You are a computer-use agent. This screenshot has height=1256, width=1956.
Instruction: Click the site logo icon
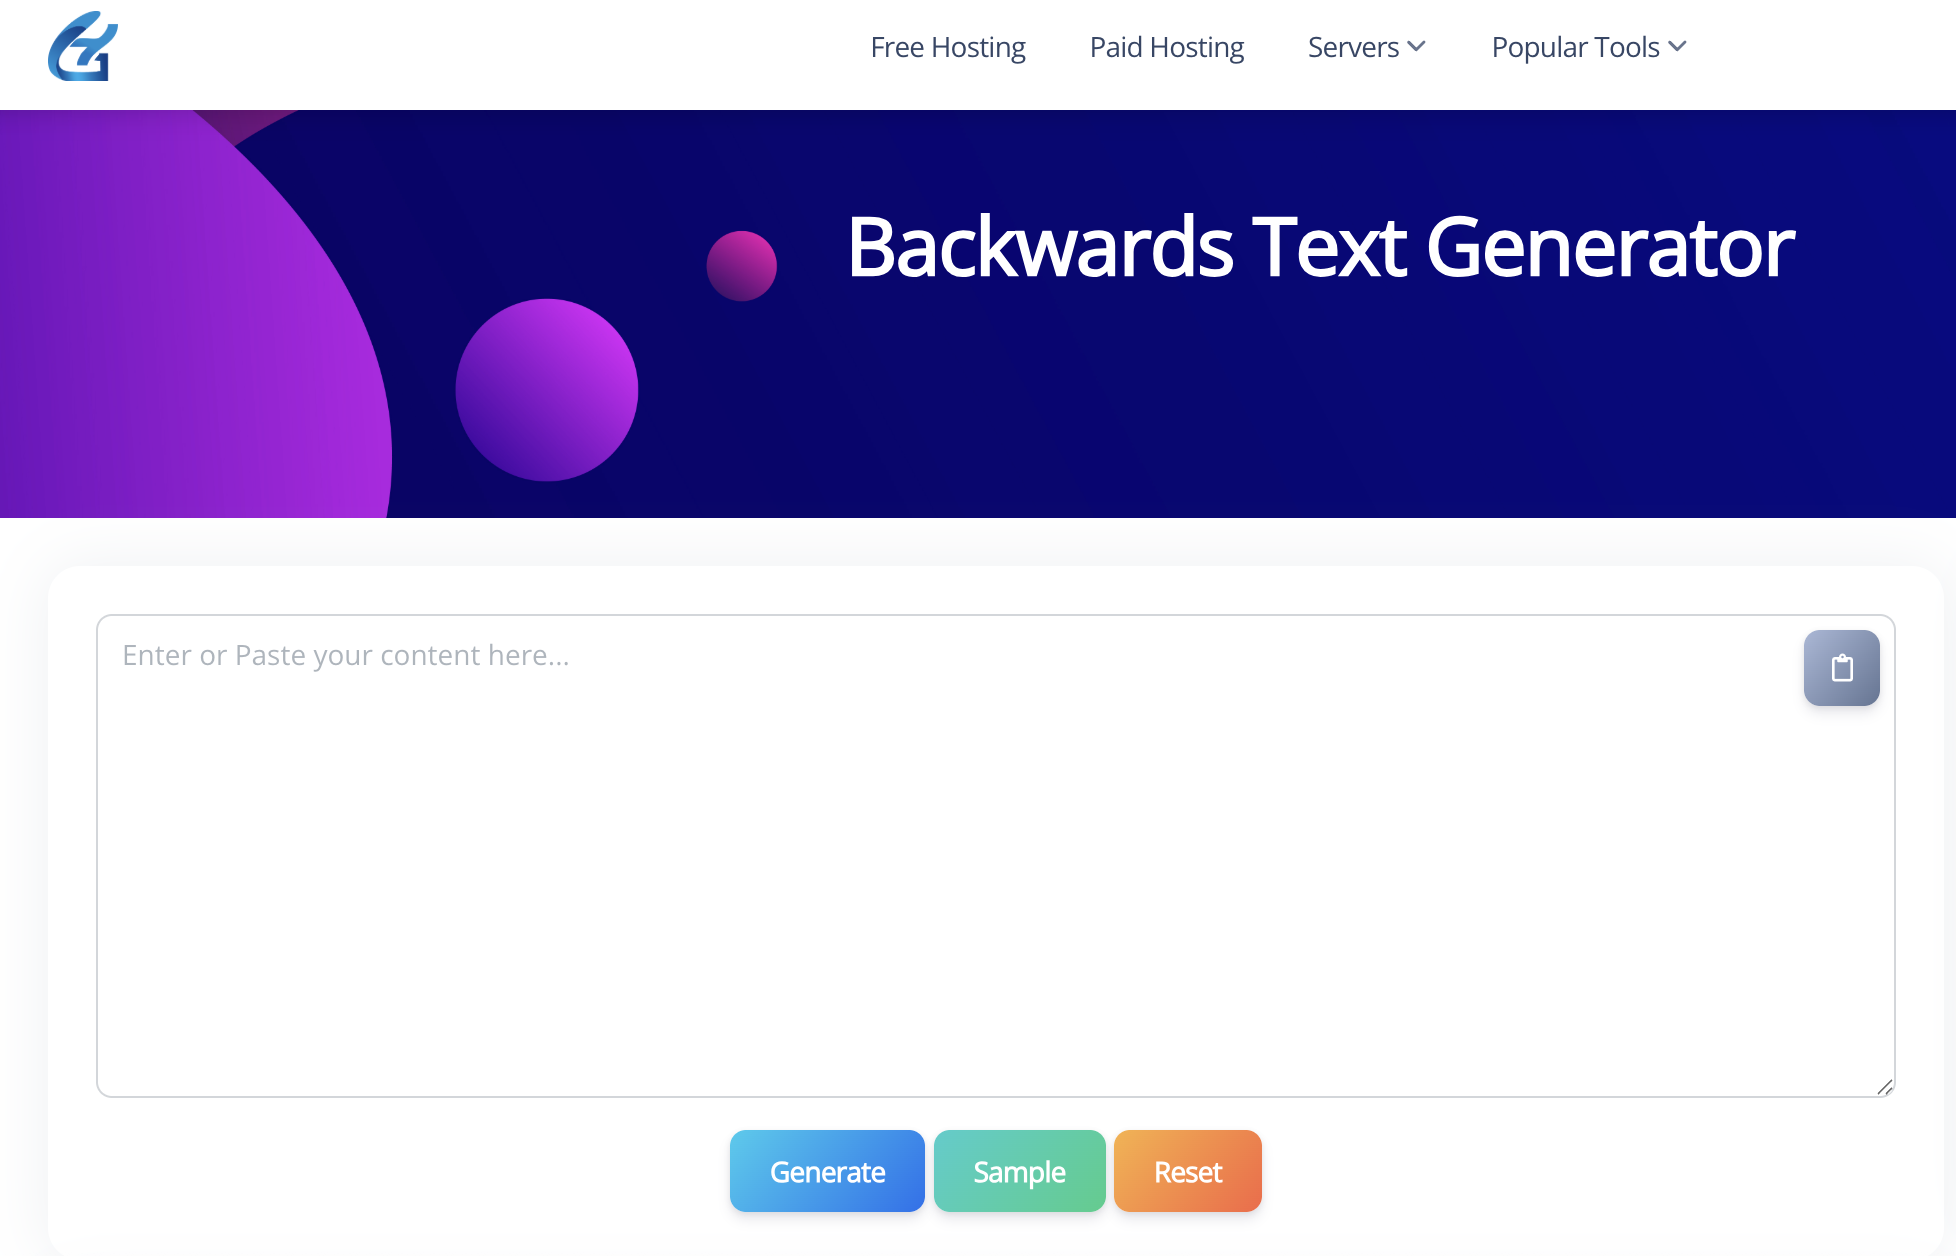point(83,47)
